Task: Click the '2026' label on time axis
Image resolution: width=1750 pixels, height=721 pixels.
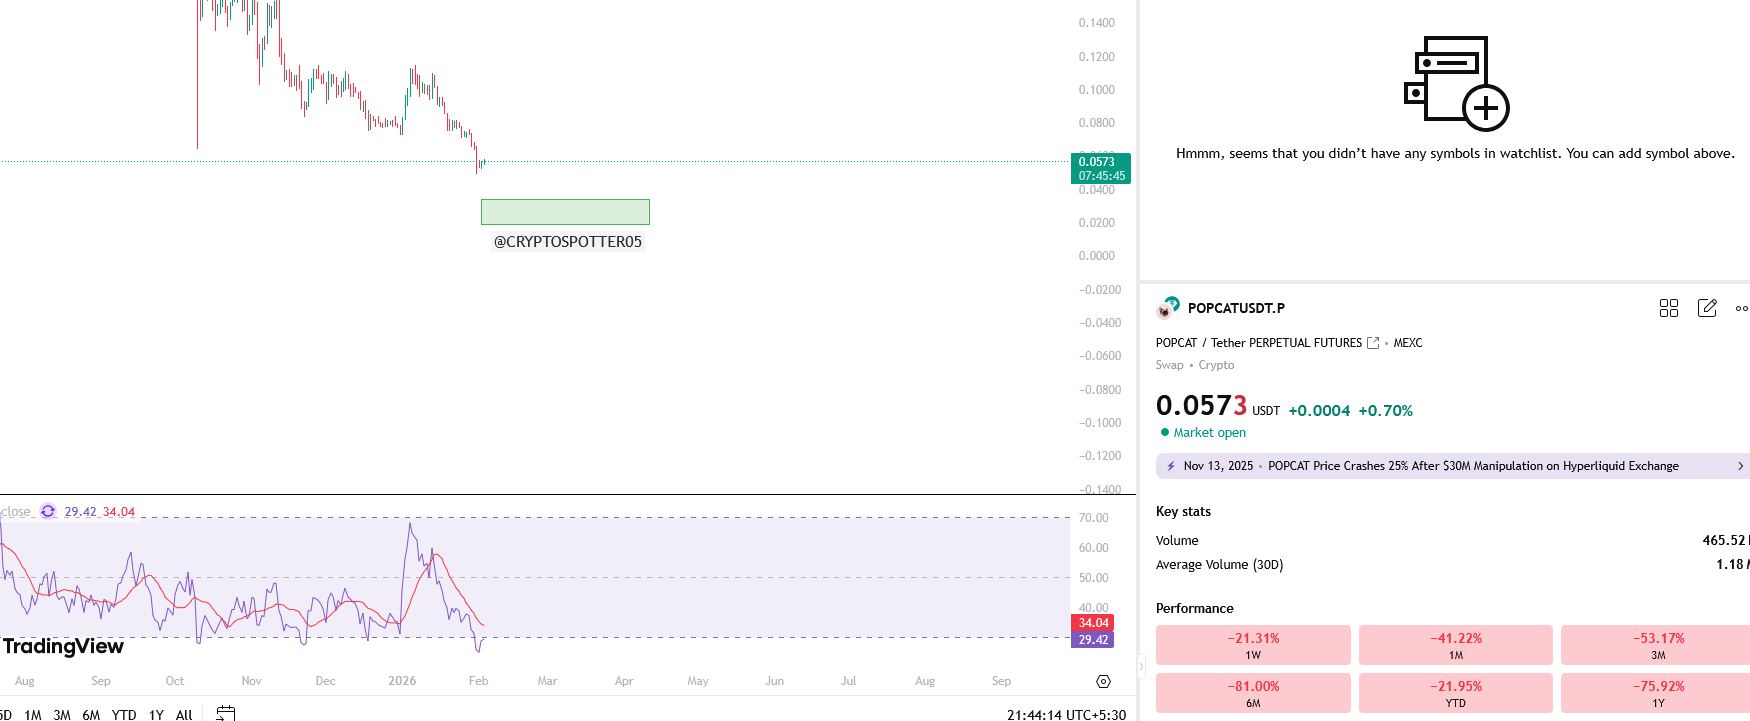Action: click(x=402, y=681)
